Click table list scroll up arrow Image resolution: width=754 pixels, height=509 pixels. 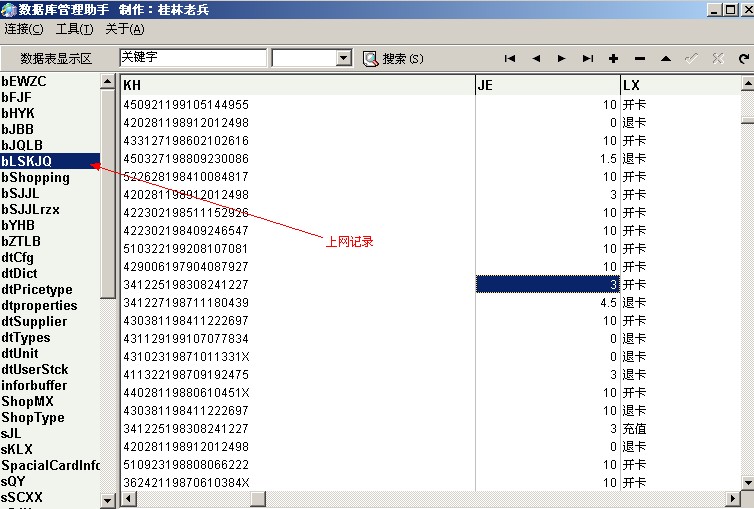click(108, 82)
